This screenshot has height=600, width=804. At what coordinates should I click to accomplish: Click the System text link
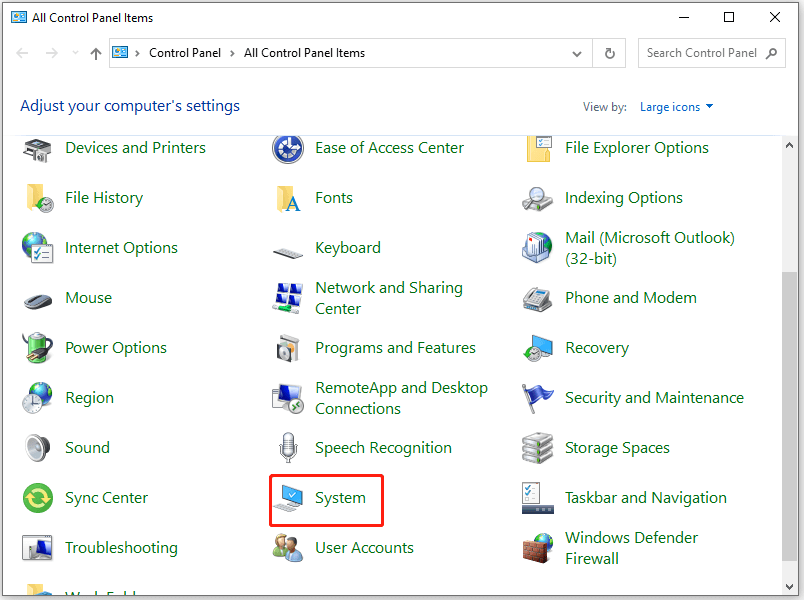340,498
